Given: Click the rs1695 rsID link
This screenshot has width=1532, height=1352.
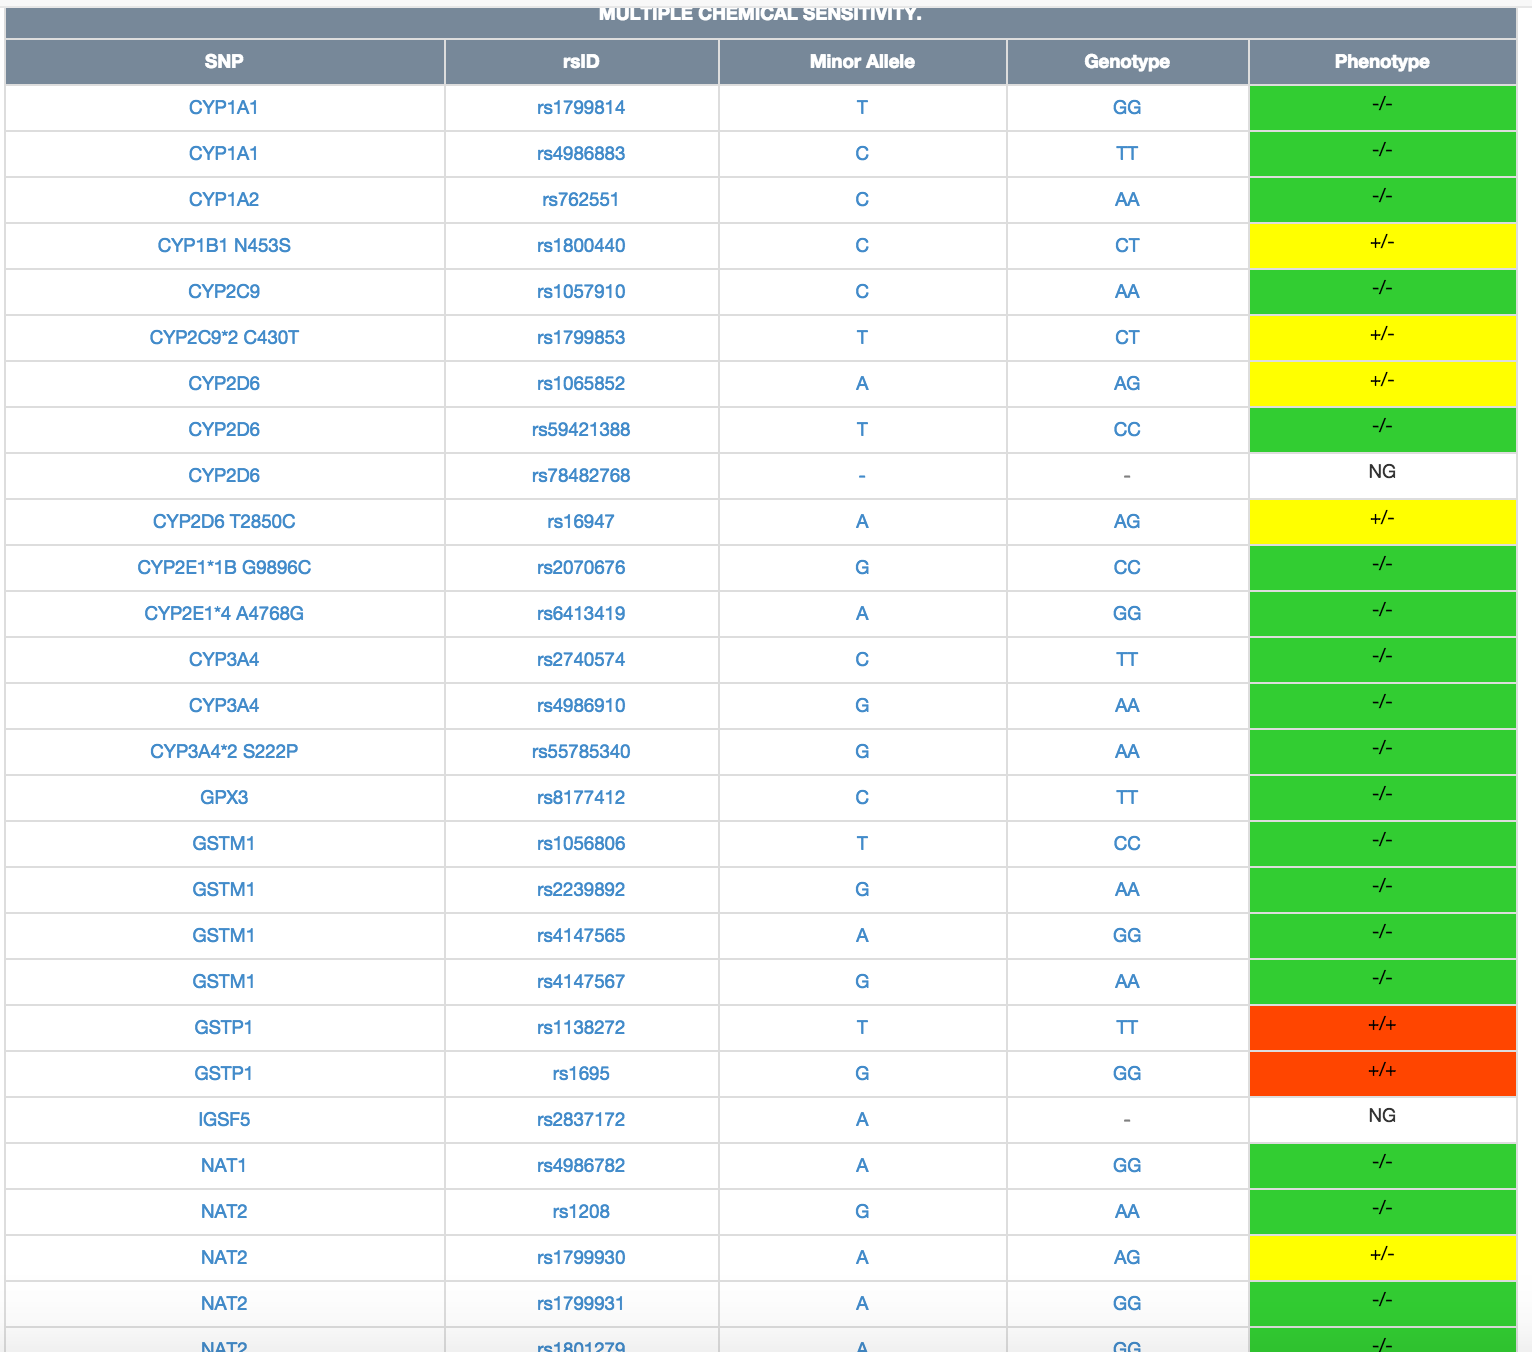Looking at the screenshot, I should pyautogui.click(x=581, y=1074).
